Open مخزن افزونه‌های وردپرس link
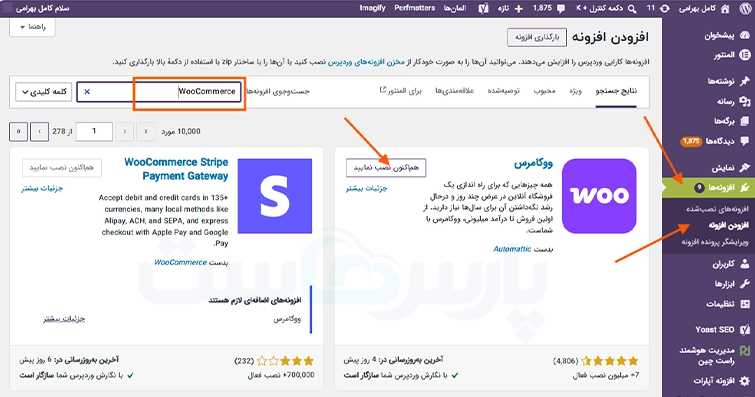 pyautogui.click(x=366, y=62)
